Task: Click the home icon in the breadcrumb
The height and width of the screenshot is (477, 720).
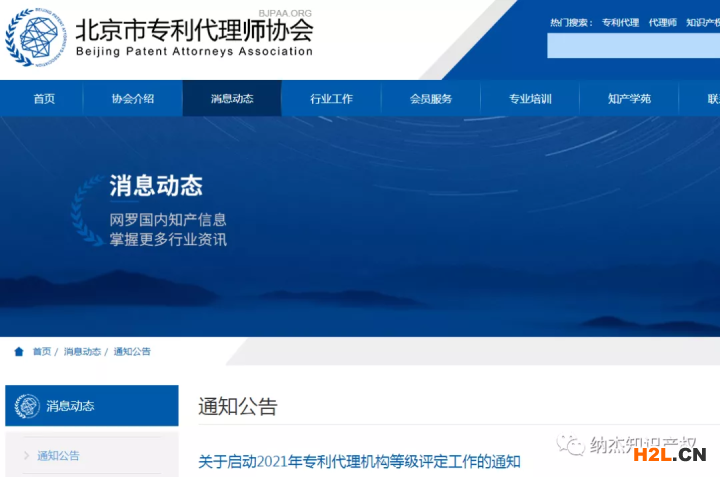Action: [x=19, y=352]
